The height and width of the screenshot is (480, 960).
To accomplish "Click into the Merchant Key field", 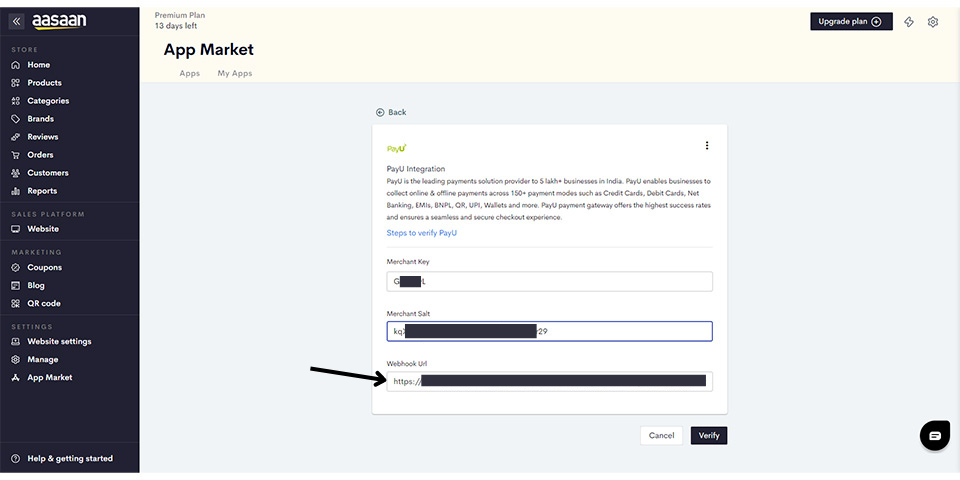I will tap(549, 282).
